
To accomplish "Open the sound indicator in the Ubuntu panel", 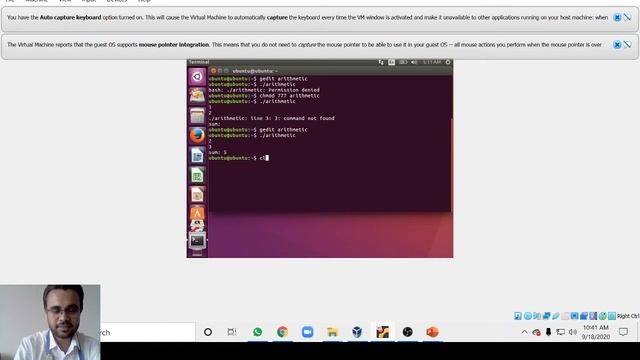I will point(414,62).
